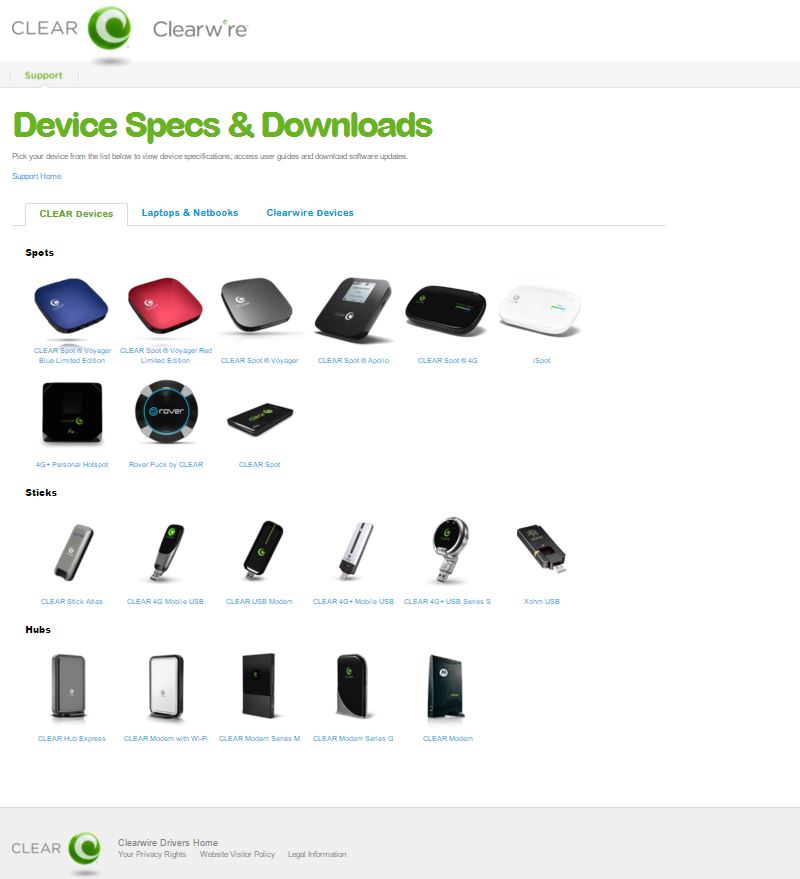The image size is (800, 879).
Task: Open the Rover Puck by CLEAR icon
Action: [x=166, y=411]
